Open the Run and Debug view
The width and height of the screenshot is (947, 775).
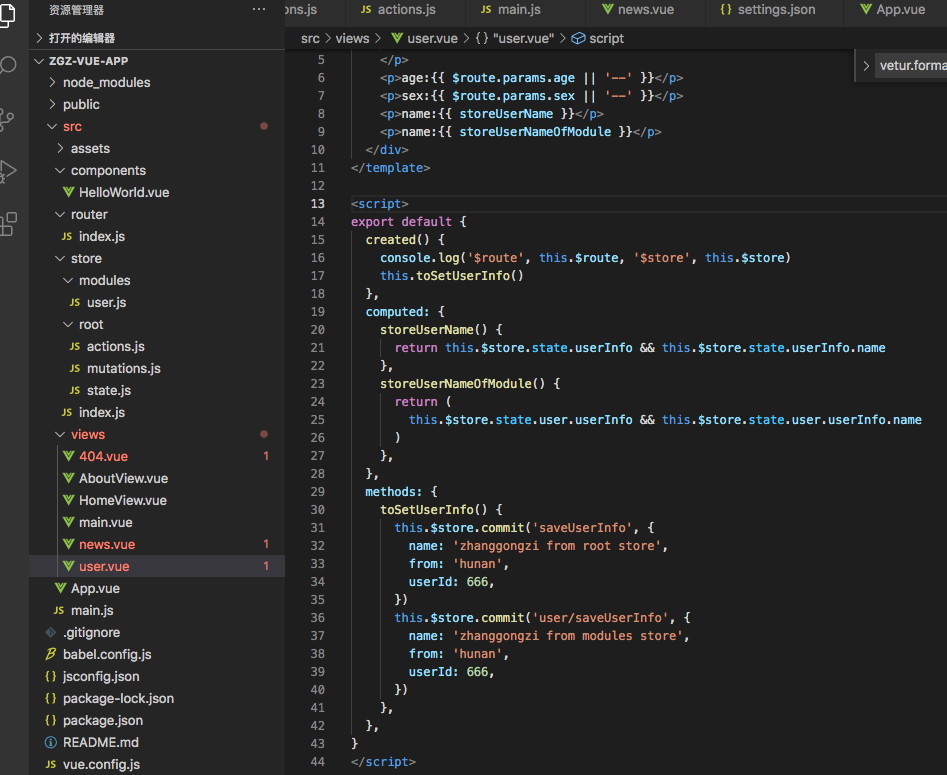8,171
